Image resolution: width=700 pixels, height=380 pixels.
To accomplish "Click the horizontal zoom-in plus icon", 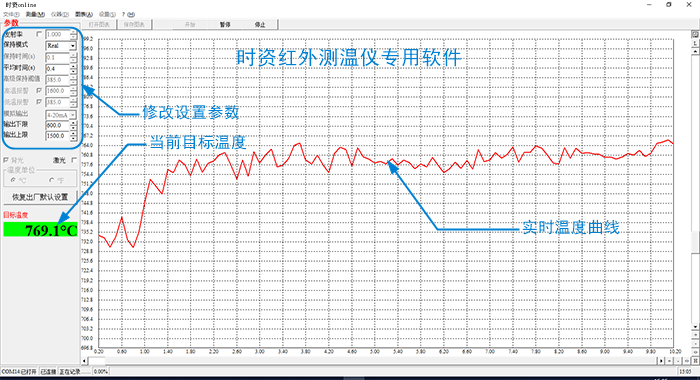I will tap(669, 361).
